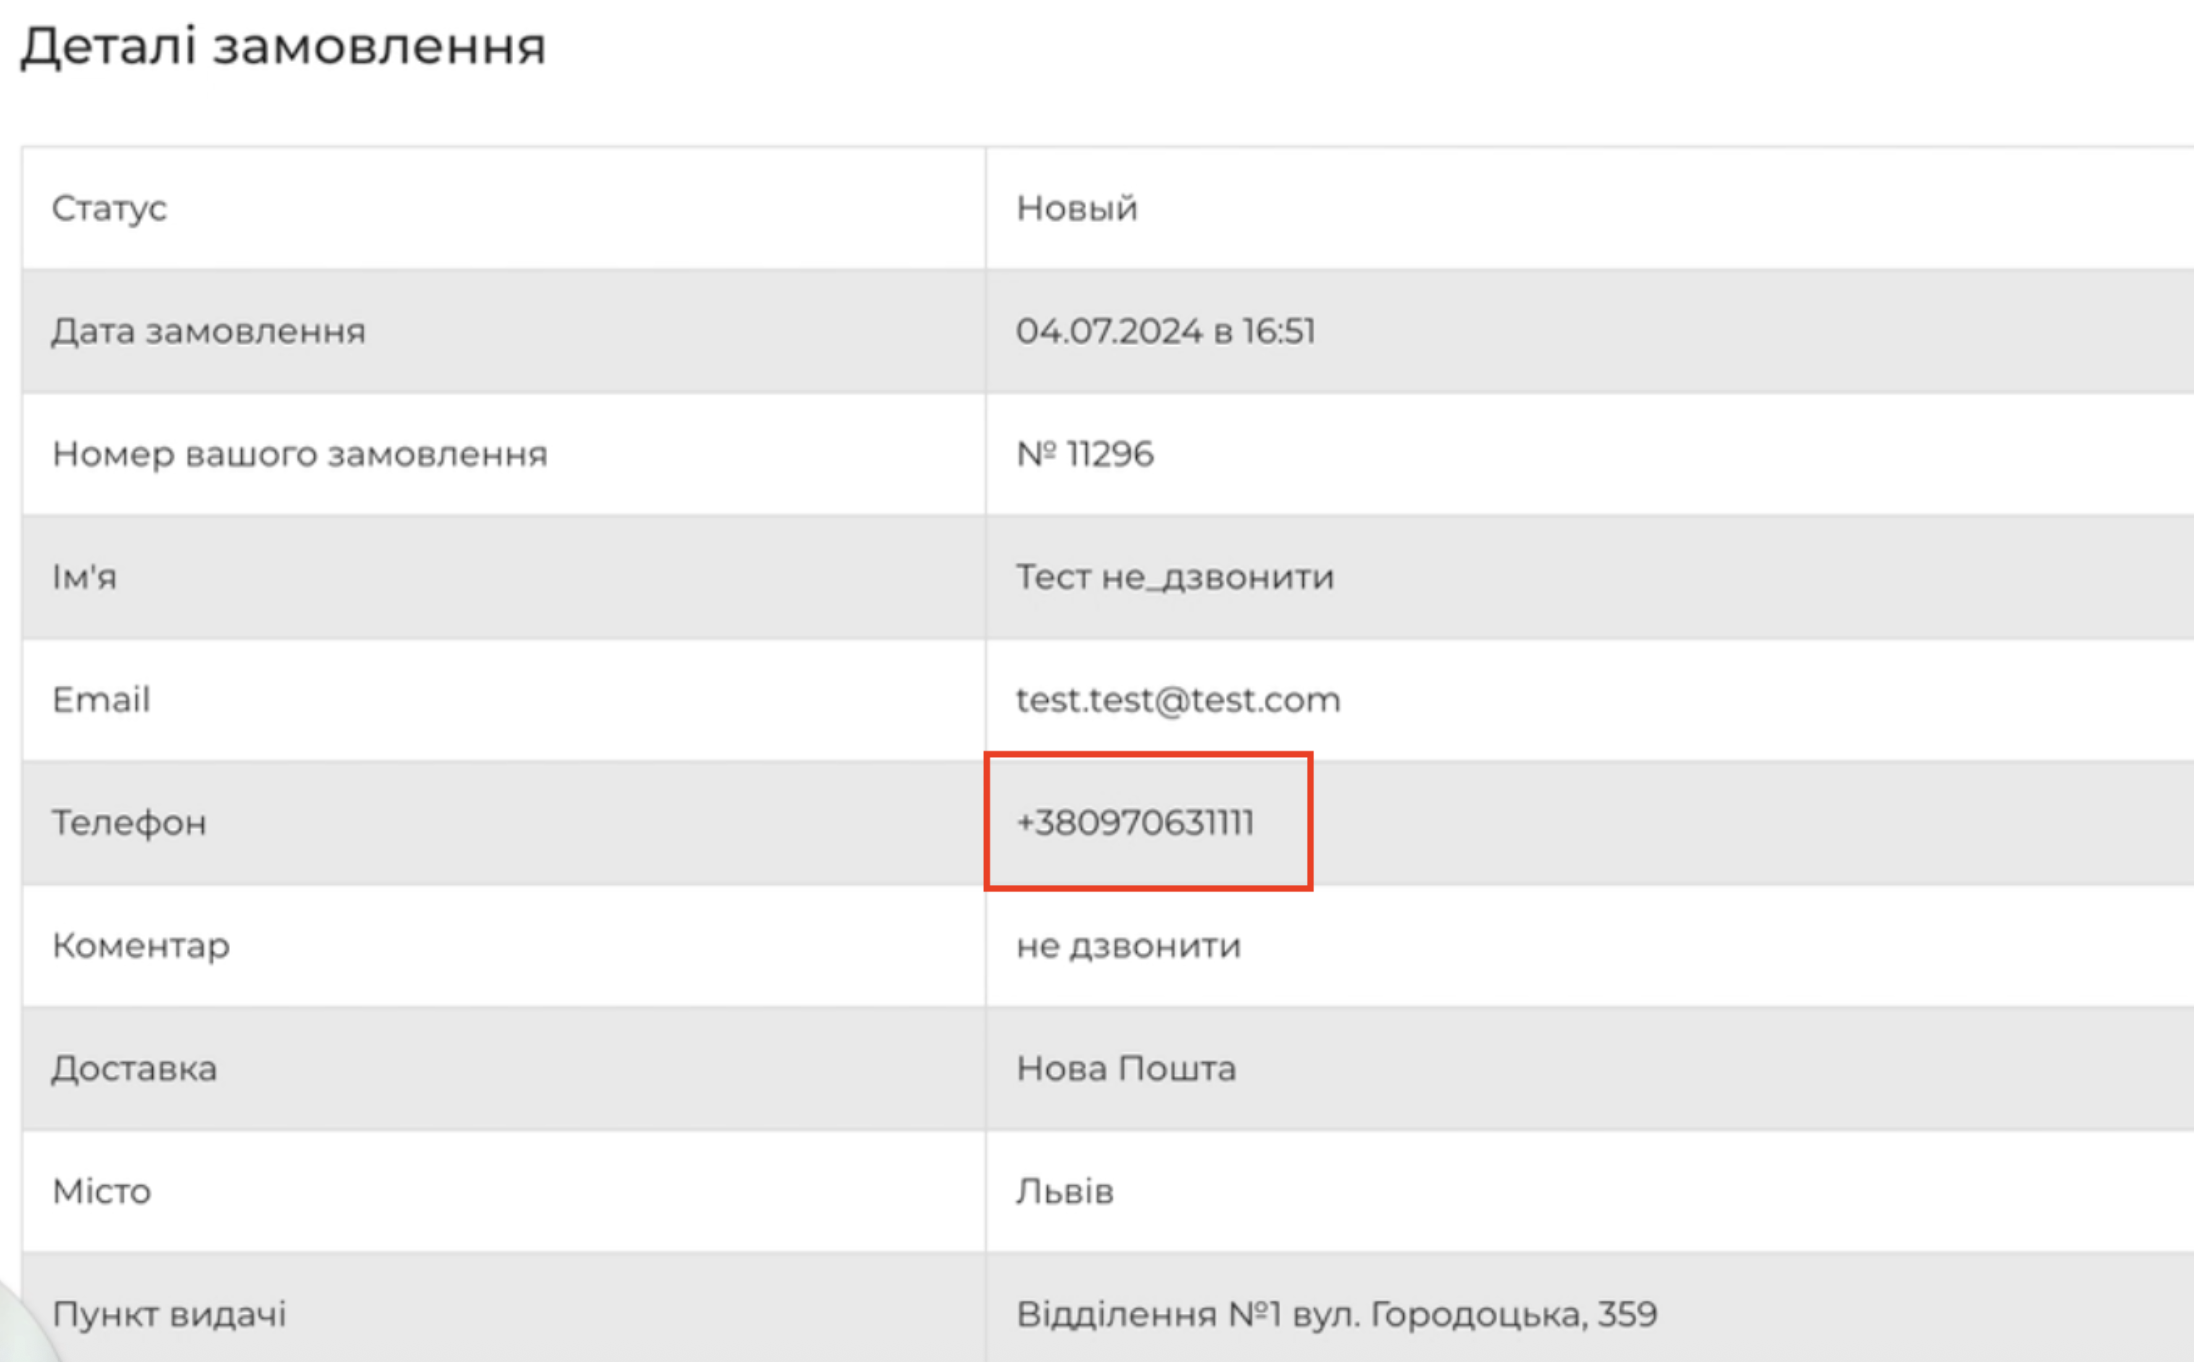
Task: Click 'Номер вашого замовлення' label
Action: (x=299, y=454)
